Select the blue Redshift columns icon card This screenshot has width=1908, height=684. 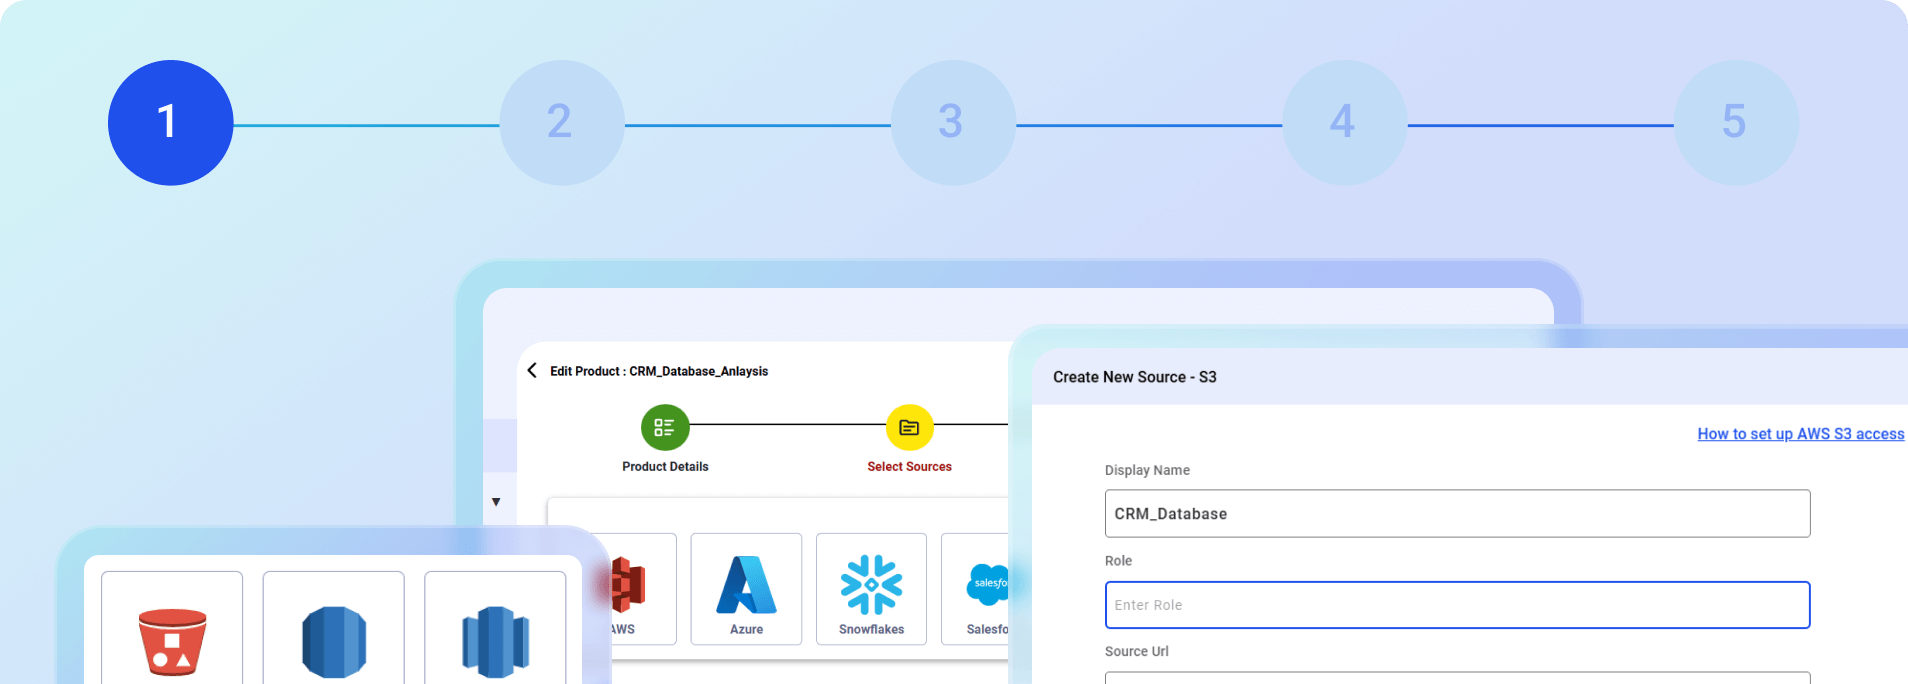pos(495,628)
